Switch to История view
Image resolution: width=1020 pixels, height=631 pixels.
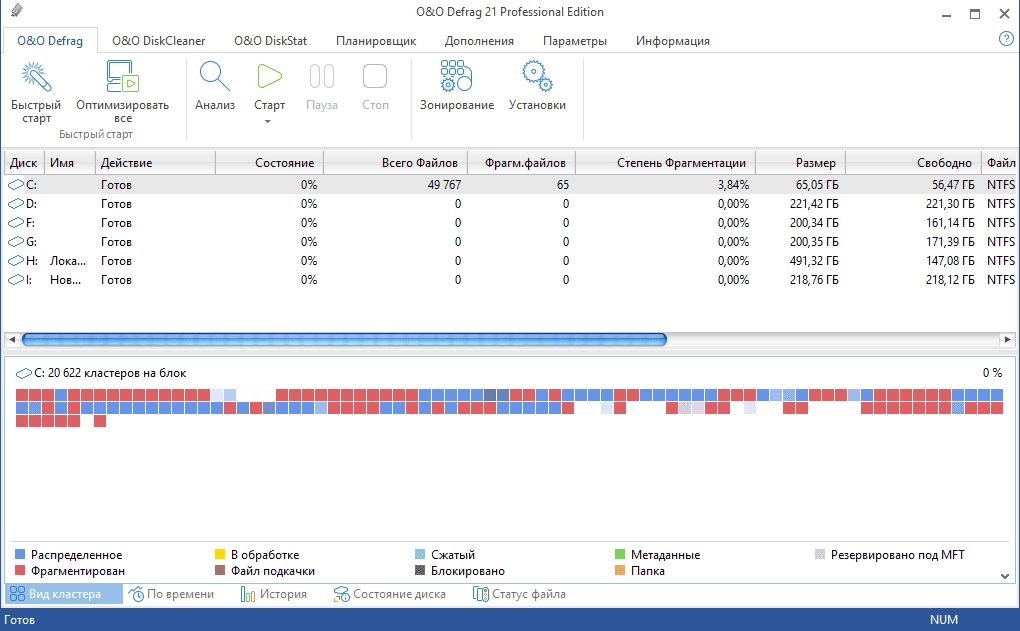point(274,594)
